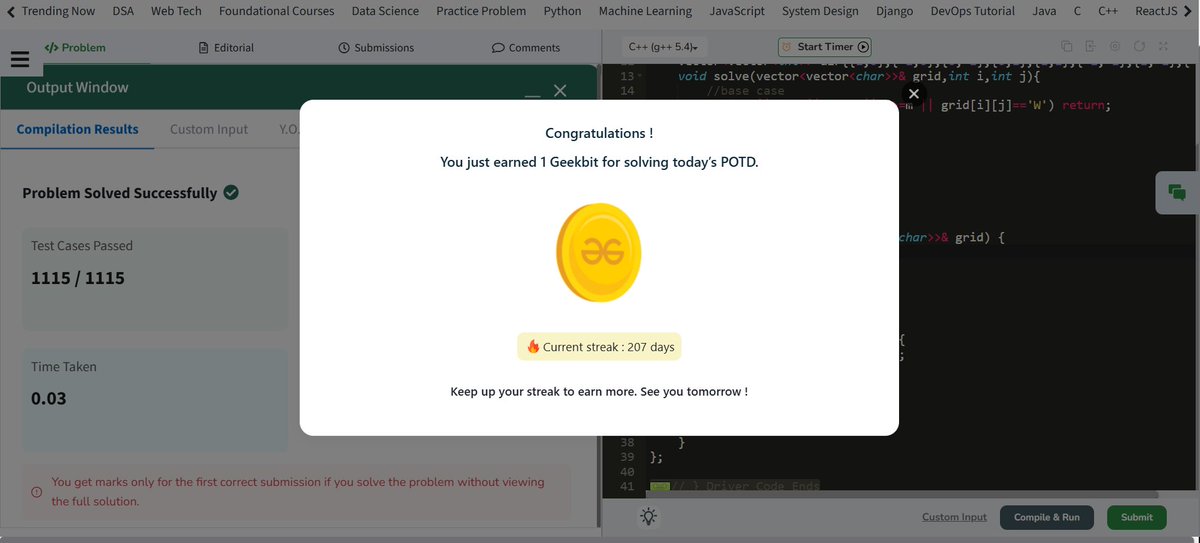Open the Submissions tab

[376, 47]
